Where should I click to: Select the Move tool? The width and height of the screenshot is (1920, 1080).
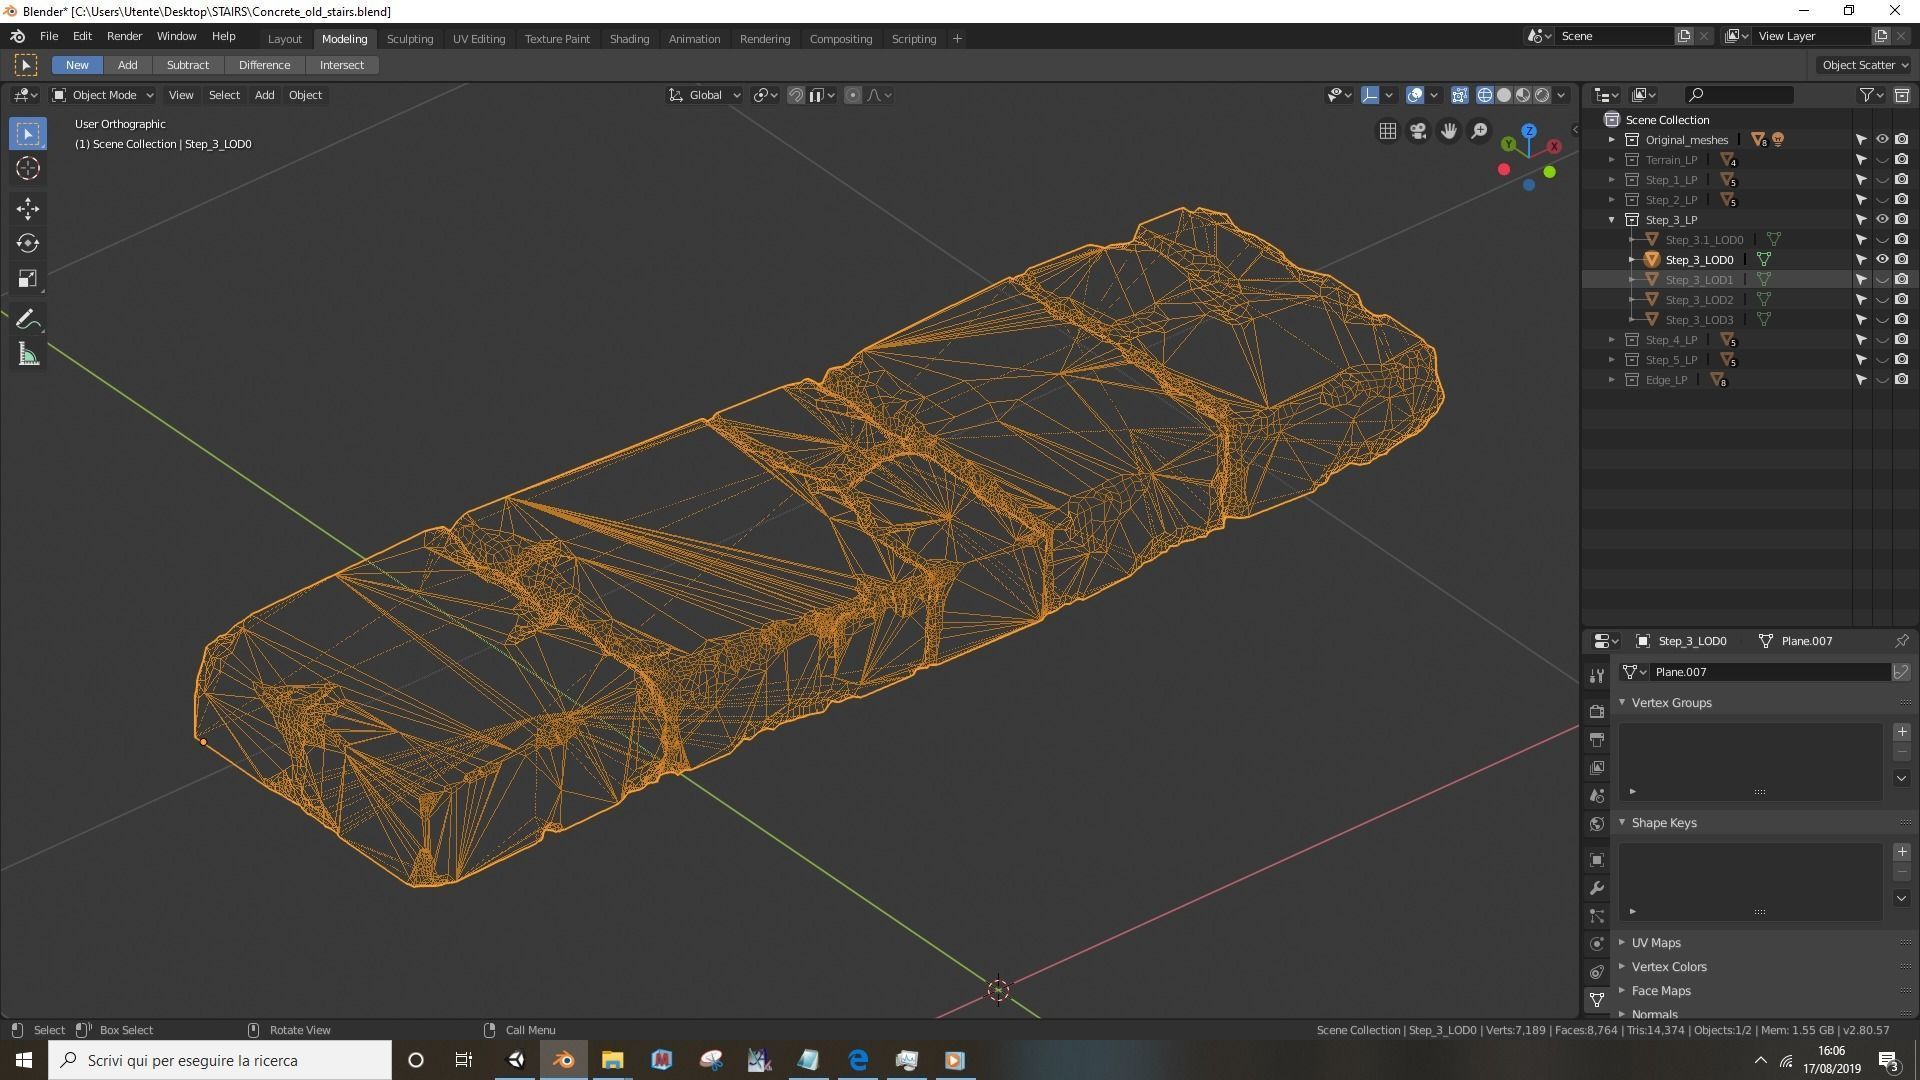pos(28,208)
